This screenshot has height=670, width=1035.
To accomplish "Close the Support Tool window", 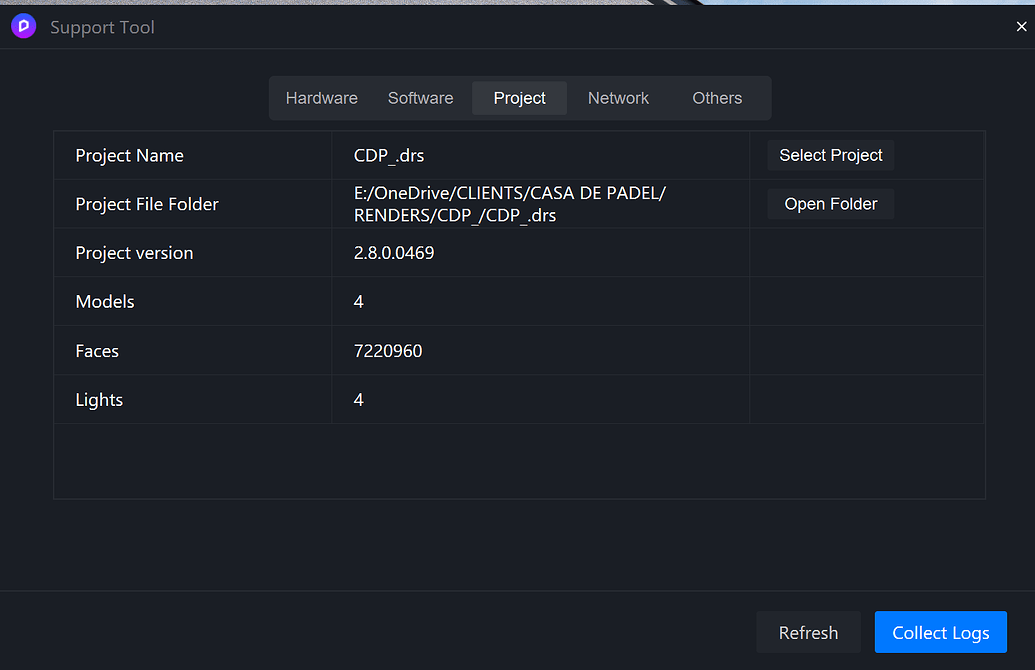I will point(1021,26).
